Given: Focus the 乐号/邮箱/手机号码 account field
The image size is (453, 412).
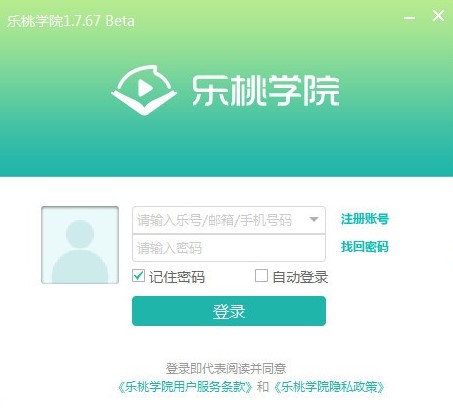Looking at the screenshot, I should point(229,220).
